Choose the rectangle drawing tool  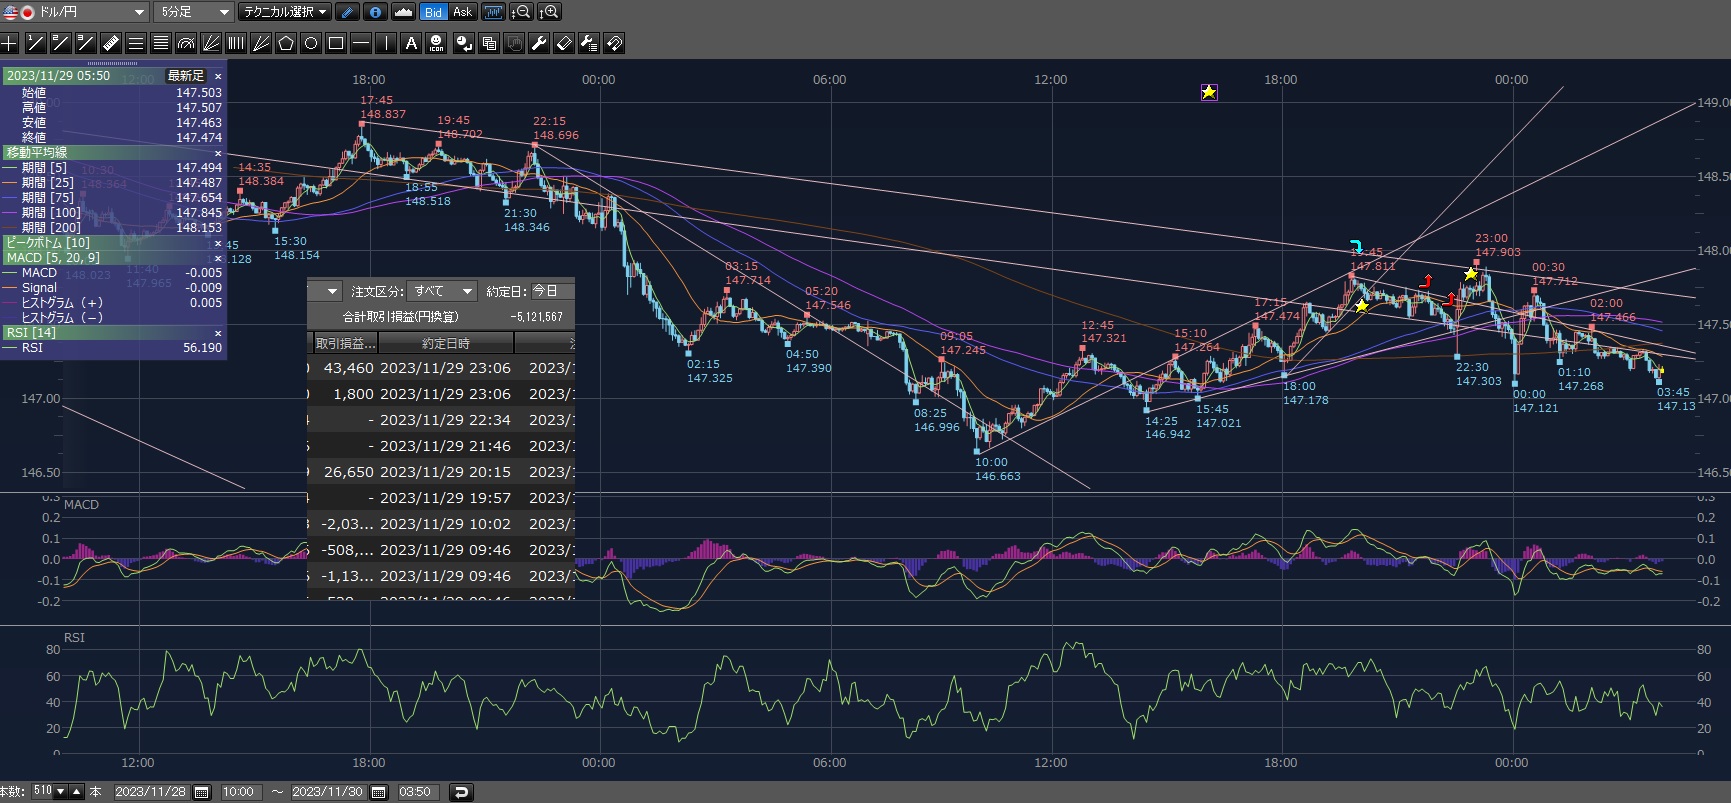click(x=336, y=43)
